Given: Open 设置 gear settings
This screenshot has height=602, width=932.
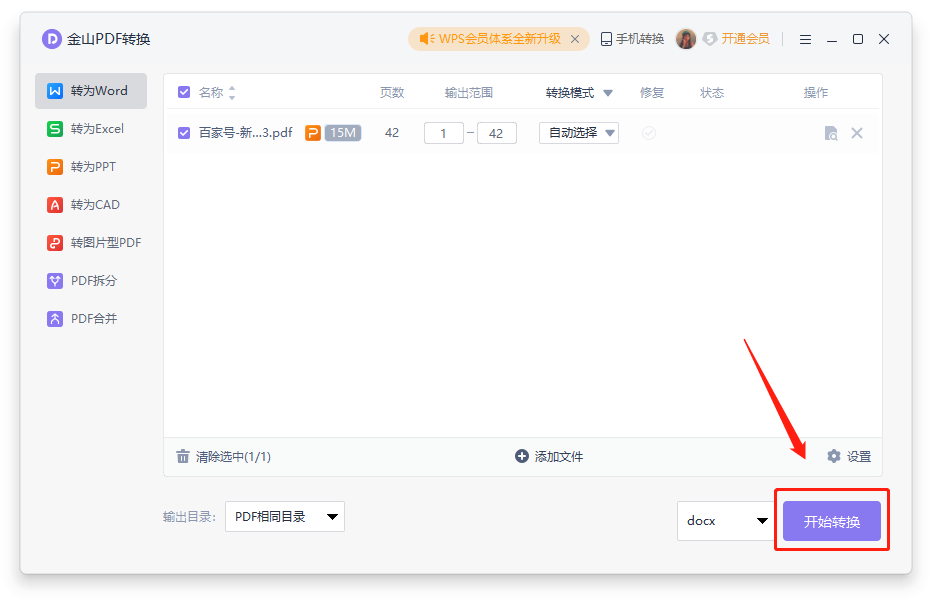Looking at the screenshot, I should tap(849, 456).
